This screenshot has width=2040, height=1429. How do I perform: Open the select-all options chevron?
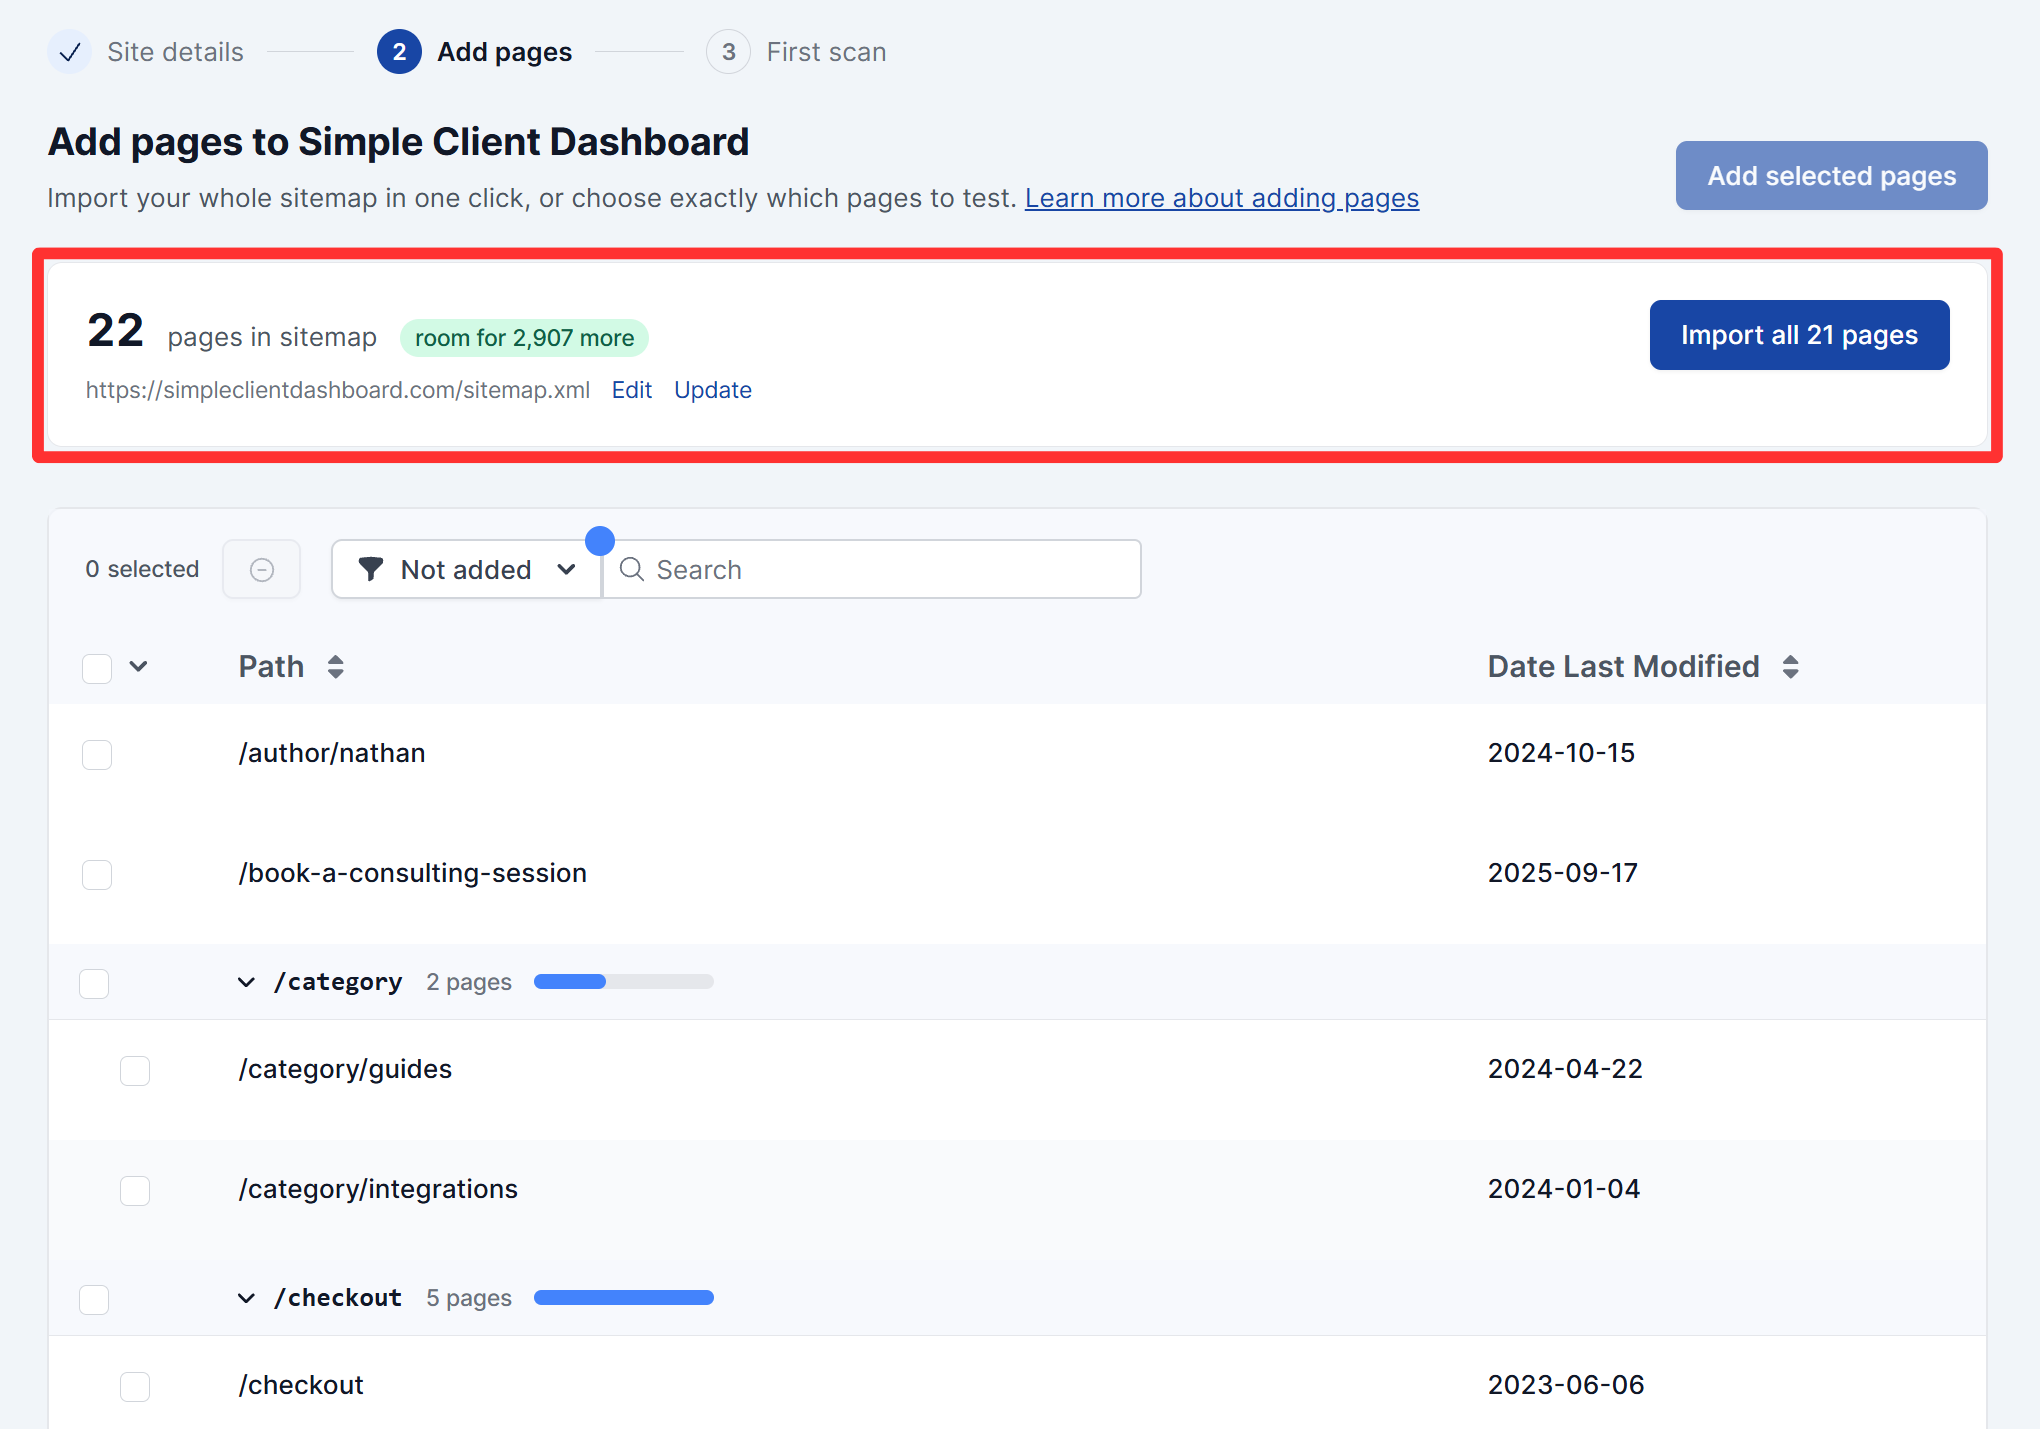[x=139, y=667]
